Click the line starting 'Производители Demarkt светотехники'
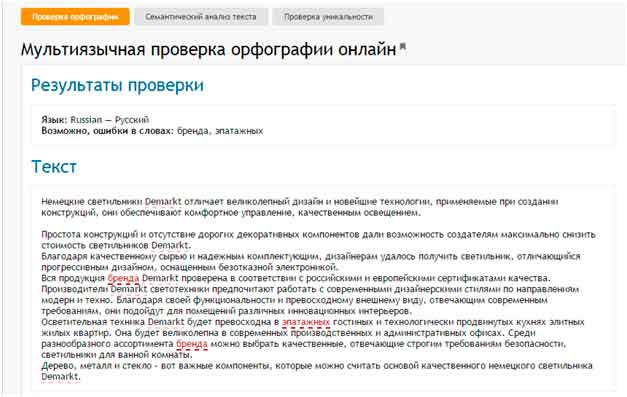Image resolution: width=627 pixels, height=397 pixels. point(310,289)
